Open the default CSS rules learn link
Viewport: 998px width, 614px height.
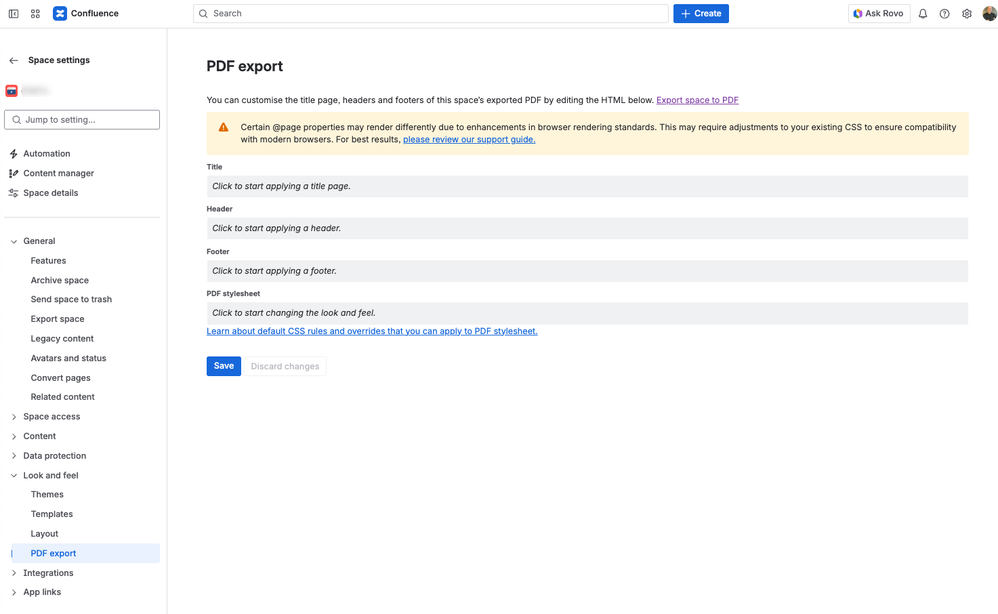point(372,331)
